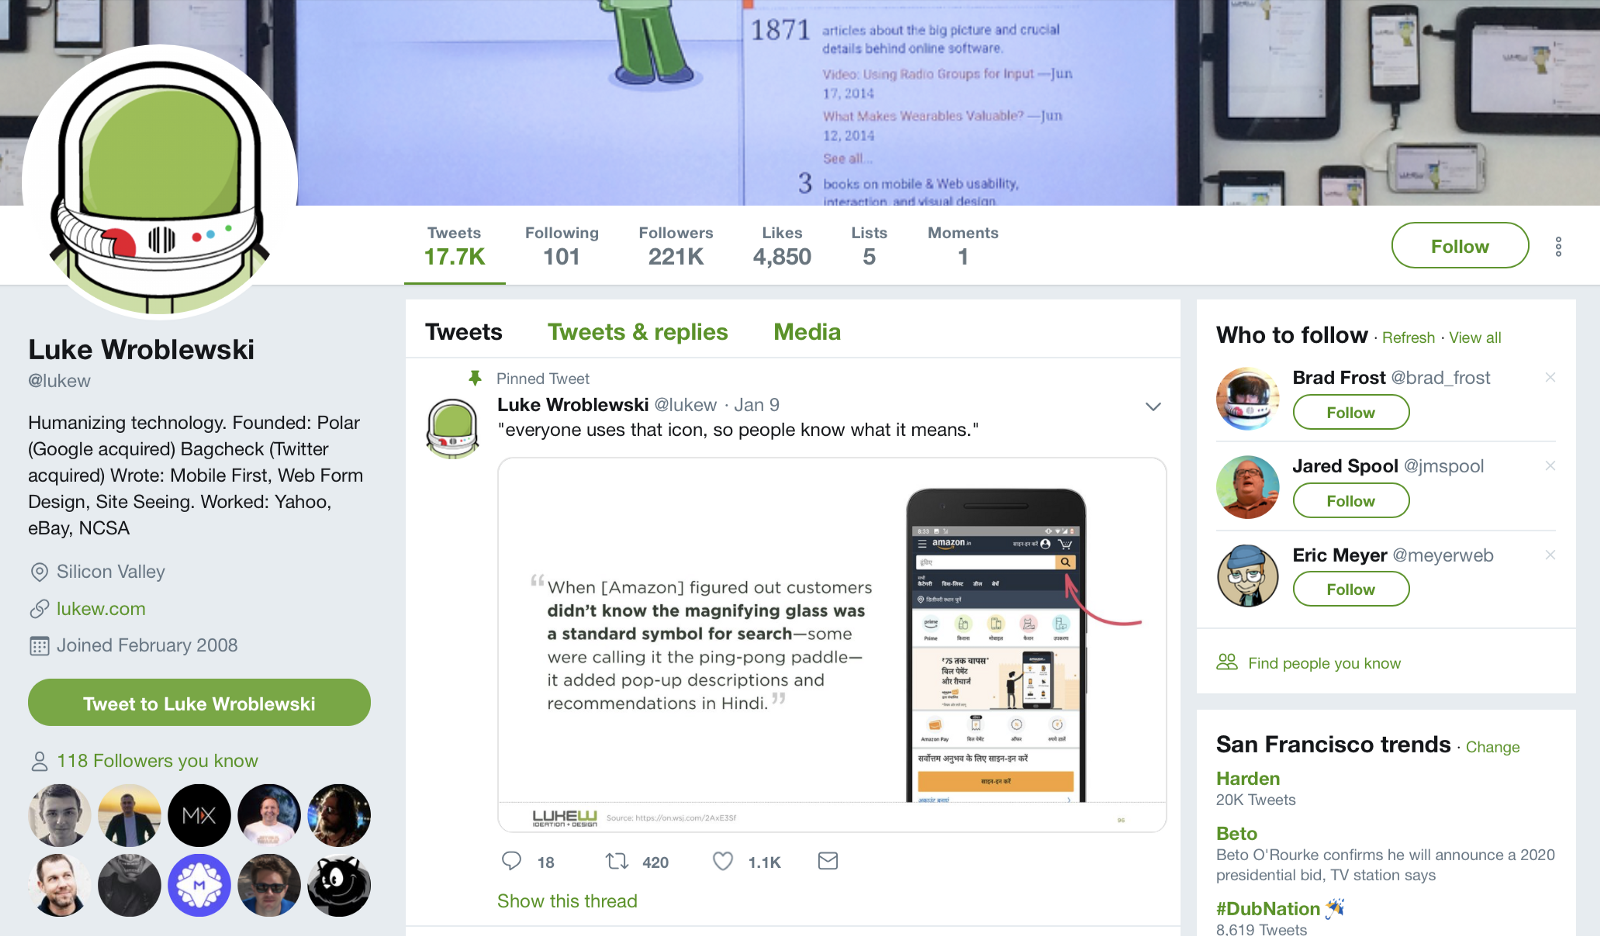The height and width of the screenshot is (936, 1600).
Task: Dismiss the Eric Meyer suggestion
Action: click(1550, 555)
